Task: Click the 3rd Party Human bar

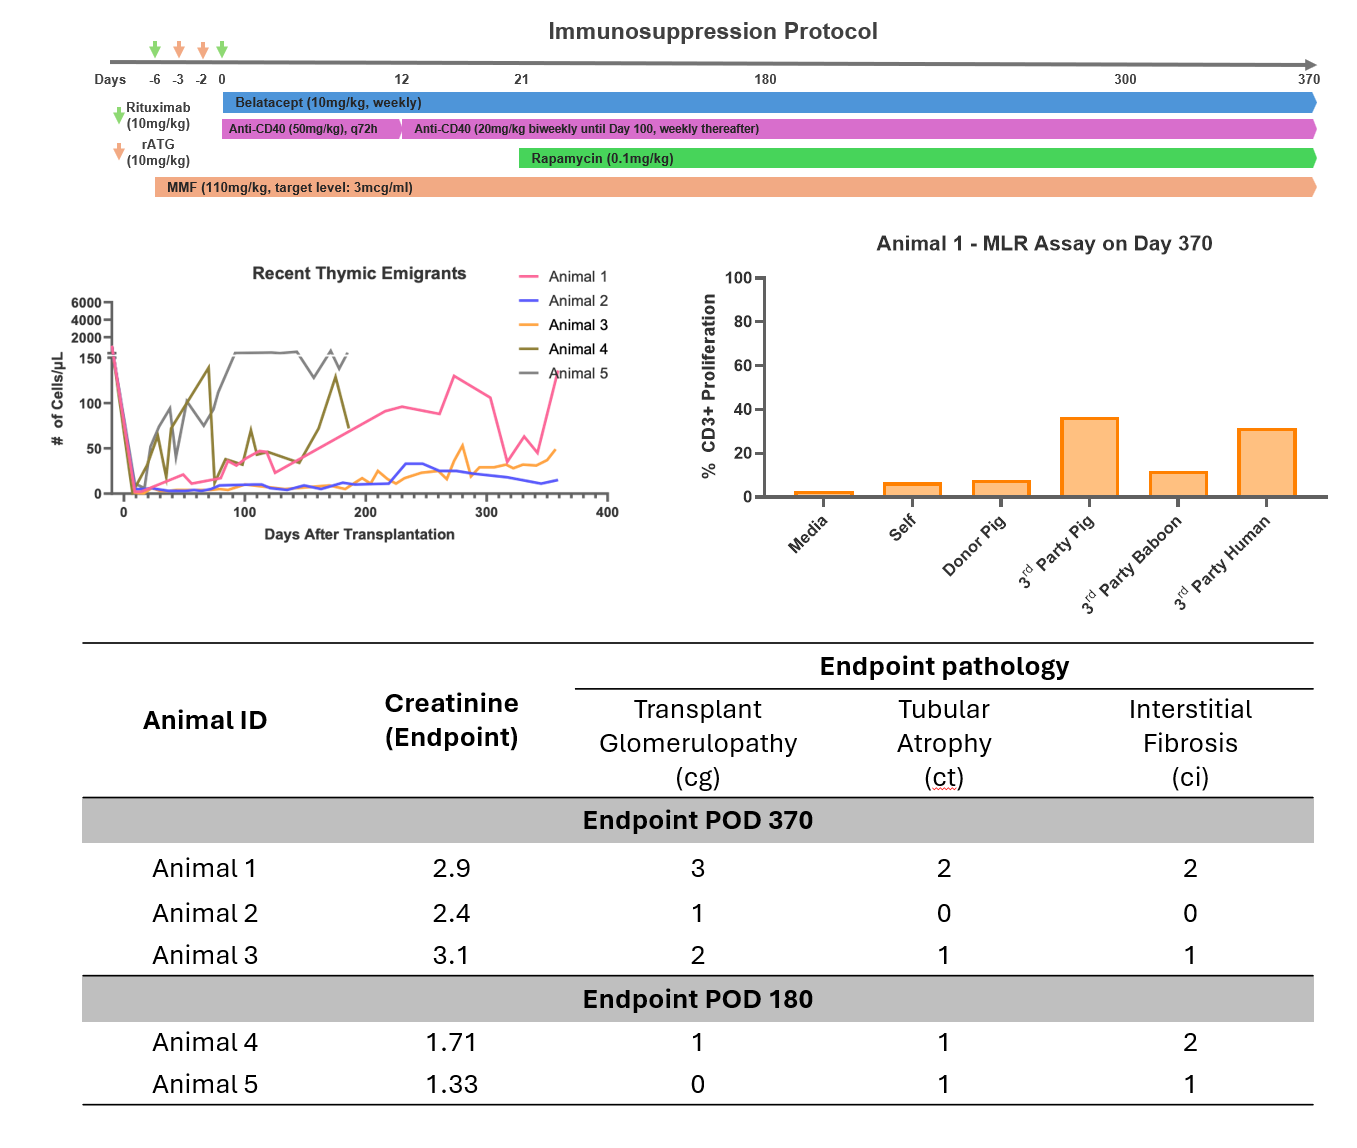Action: [x=1266, y=462]
